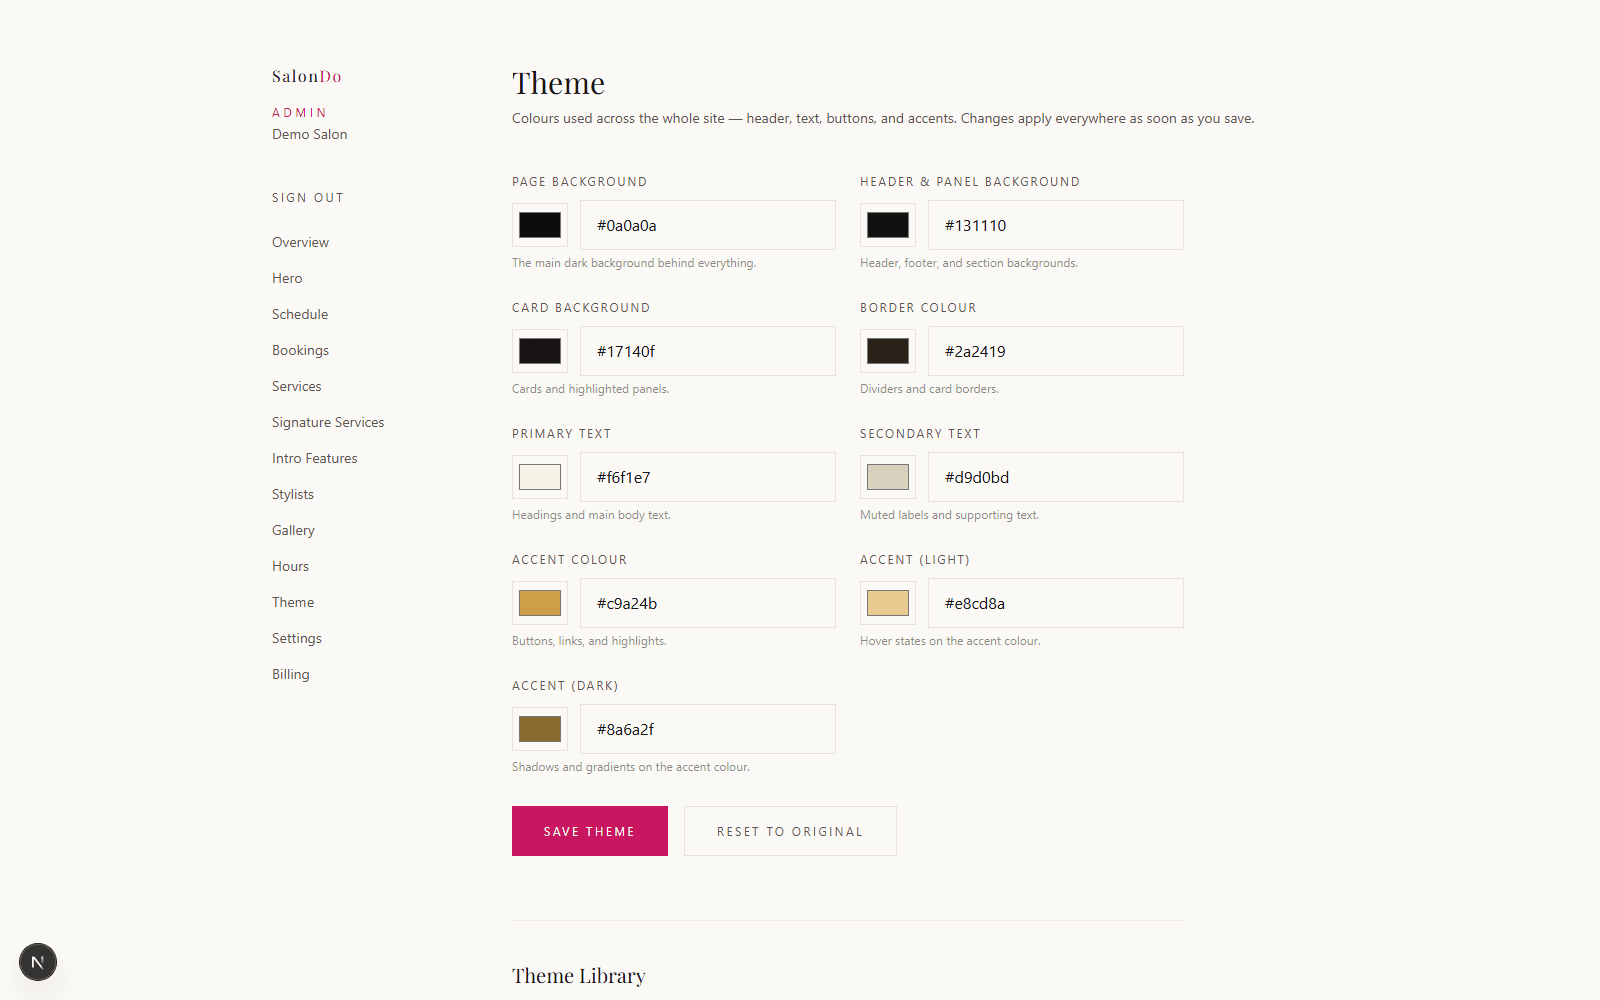The width and height of the screenshot is (1600, 1000).
Task: Open the Accent (Light) colour swatch
Action: (888, 603)
